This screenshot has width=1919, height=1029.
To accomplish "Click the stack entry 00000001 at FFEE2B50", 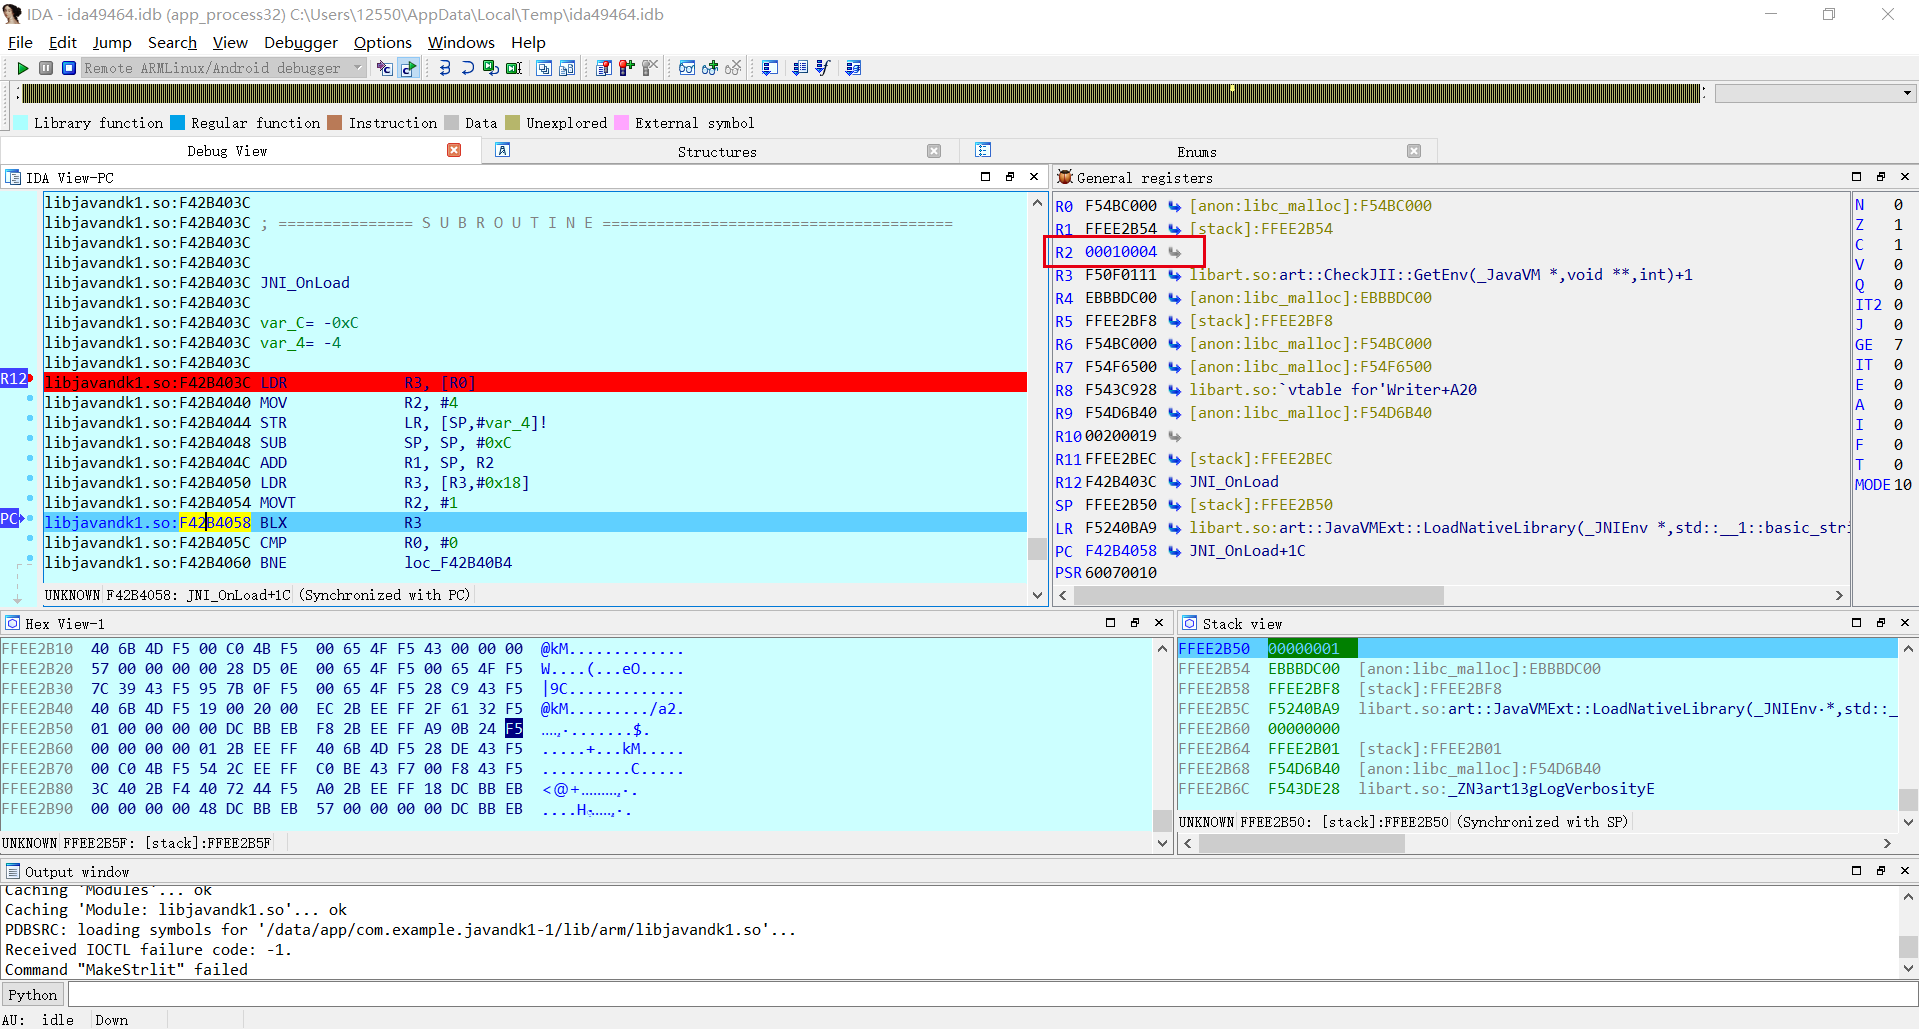I will pos(1304,649).
